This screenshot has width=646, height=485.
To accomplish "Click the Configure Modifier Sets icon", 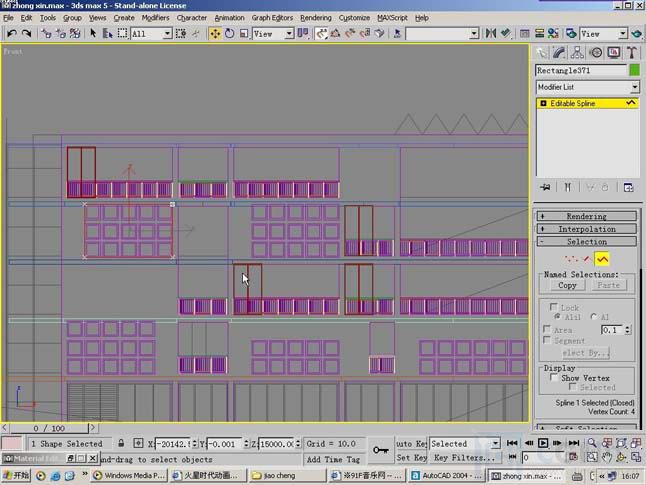I will click(x=629, y=187).
